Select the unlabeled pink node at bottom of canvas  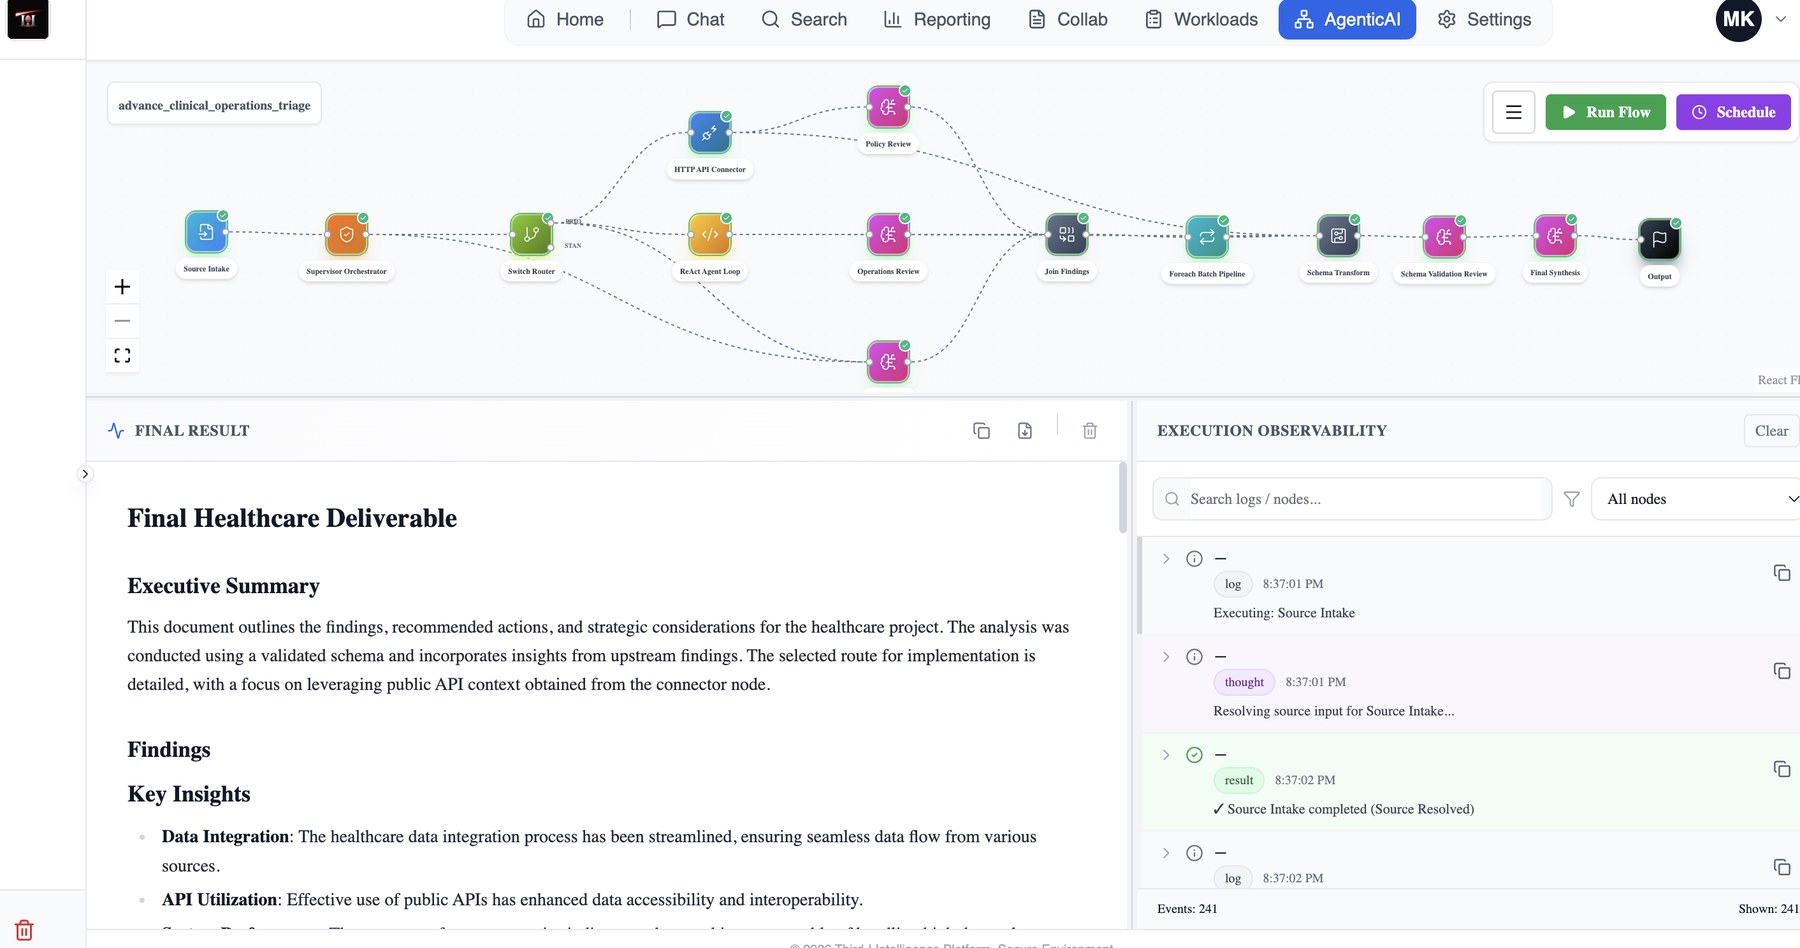tap(888, 362)
